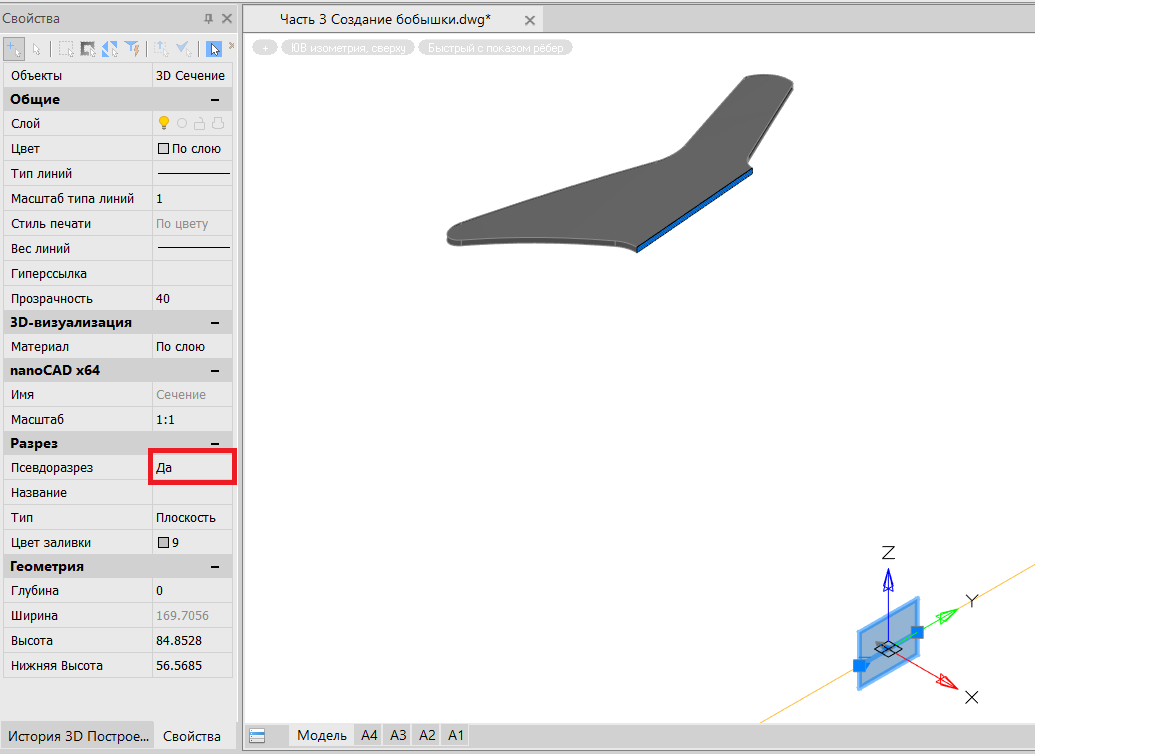This screenshot has width=1152, height=754.
Task: Toggle the layer lock icon
Action: [x=200, y=123]
